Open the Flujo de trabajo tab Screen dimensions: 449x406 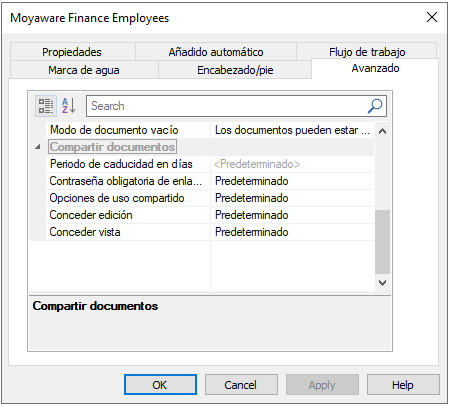click(367, 52)
